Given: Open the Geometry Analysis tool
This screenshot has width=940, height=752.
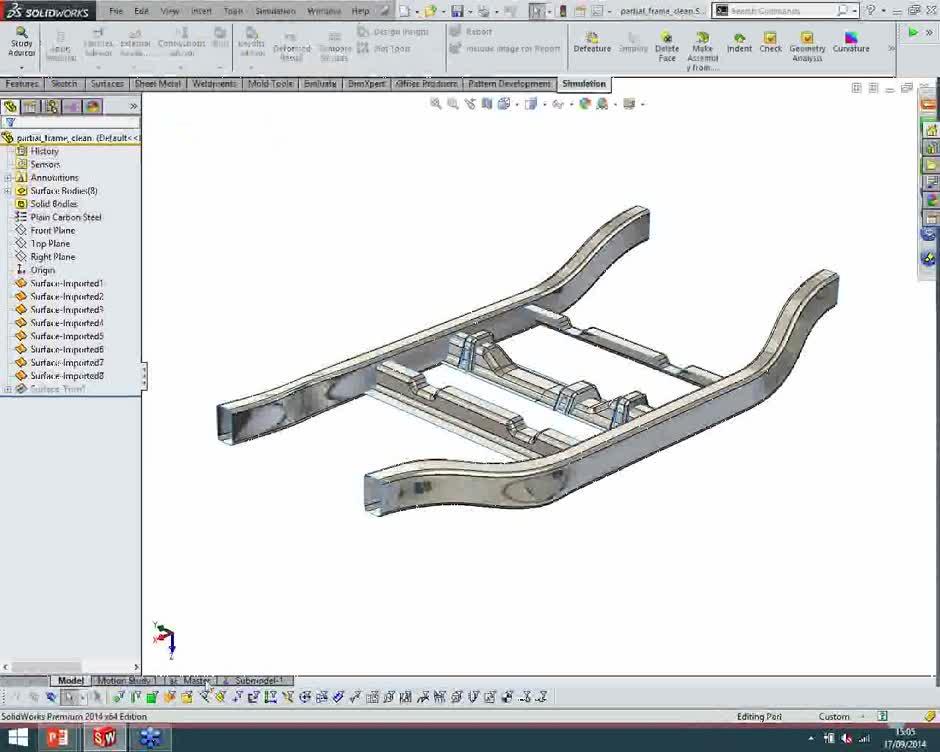Looking at the screenshot, I should point(806,45).
